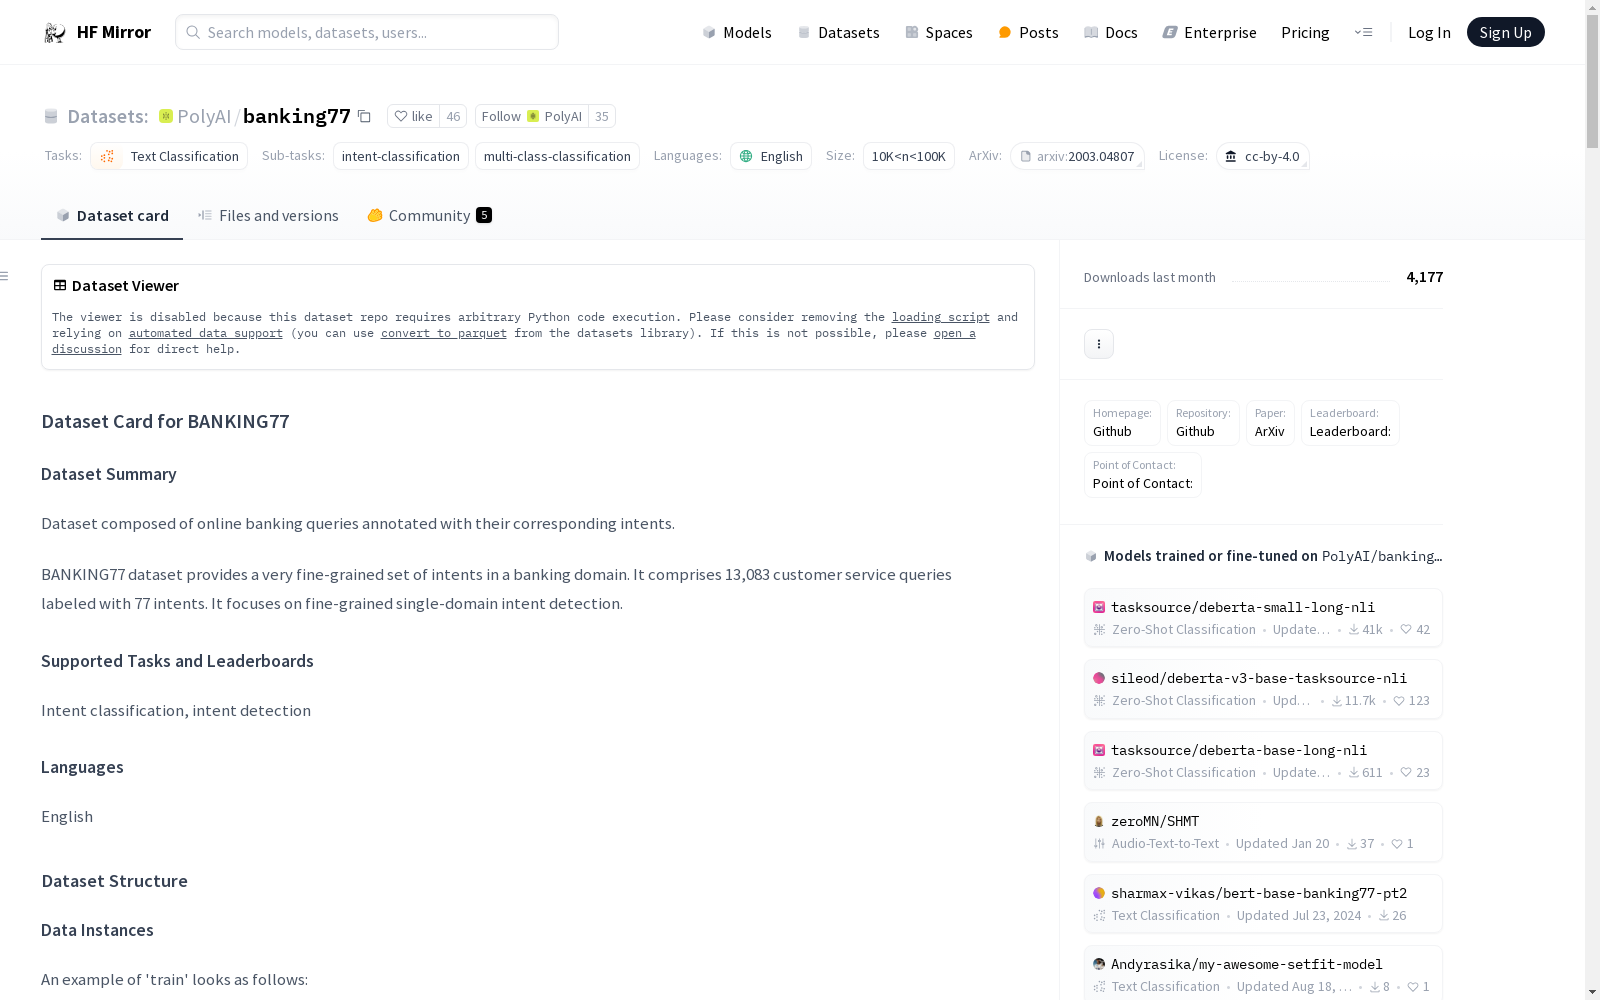Select the intent-classification sub-task tag
Image resolution: width=1600 pixels, height=1000 pixels.
401,156
